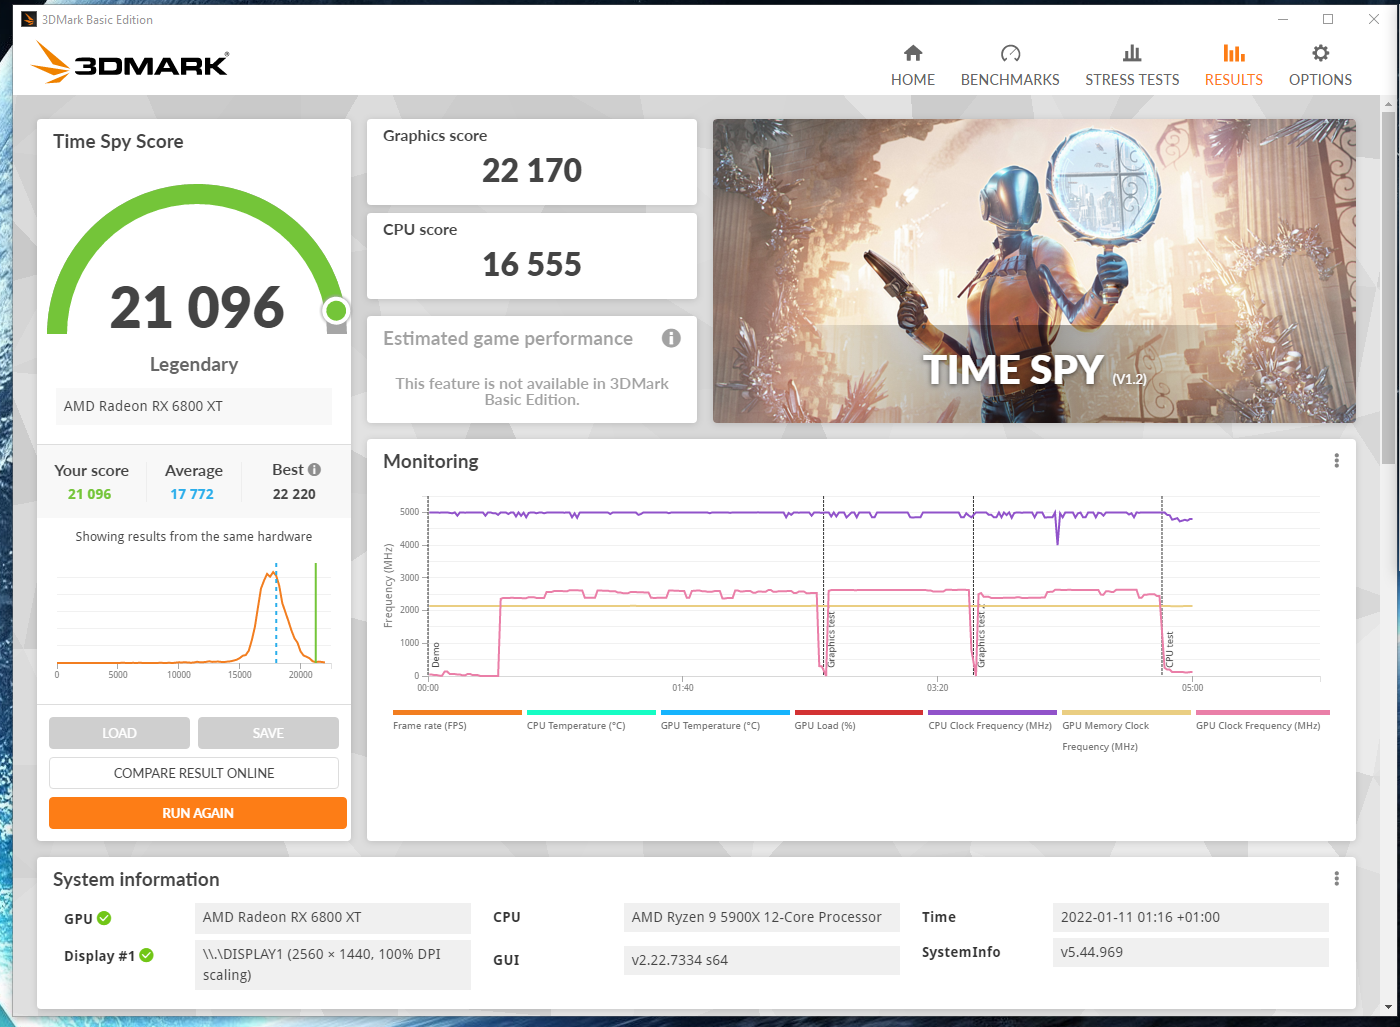Toggle the GPU Temperature legend entry
This screenshot has height=1027, width=1400.
point(725,721)
